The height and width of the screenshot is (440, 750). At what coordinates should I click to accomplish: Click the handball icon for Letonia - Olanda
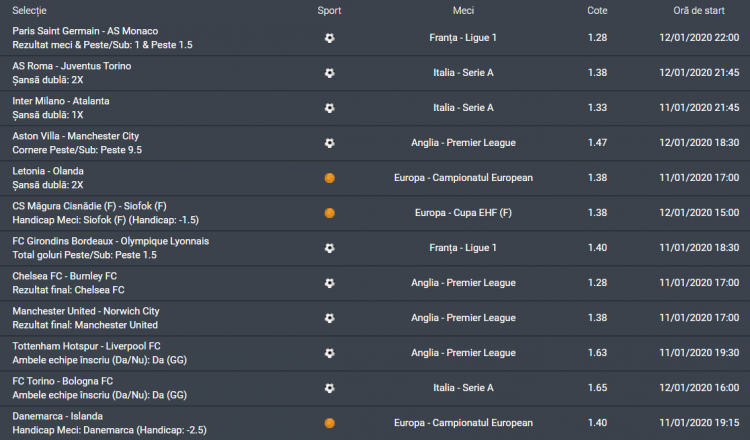(330, 178)
